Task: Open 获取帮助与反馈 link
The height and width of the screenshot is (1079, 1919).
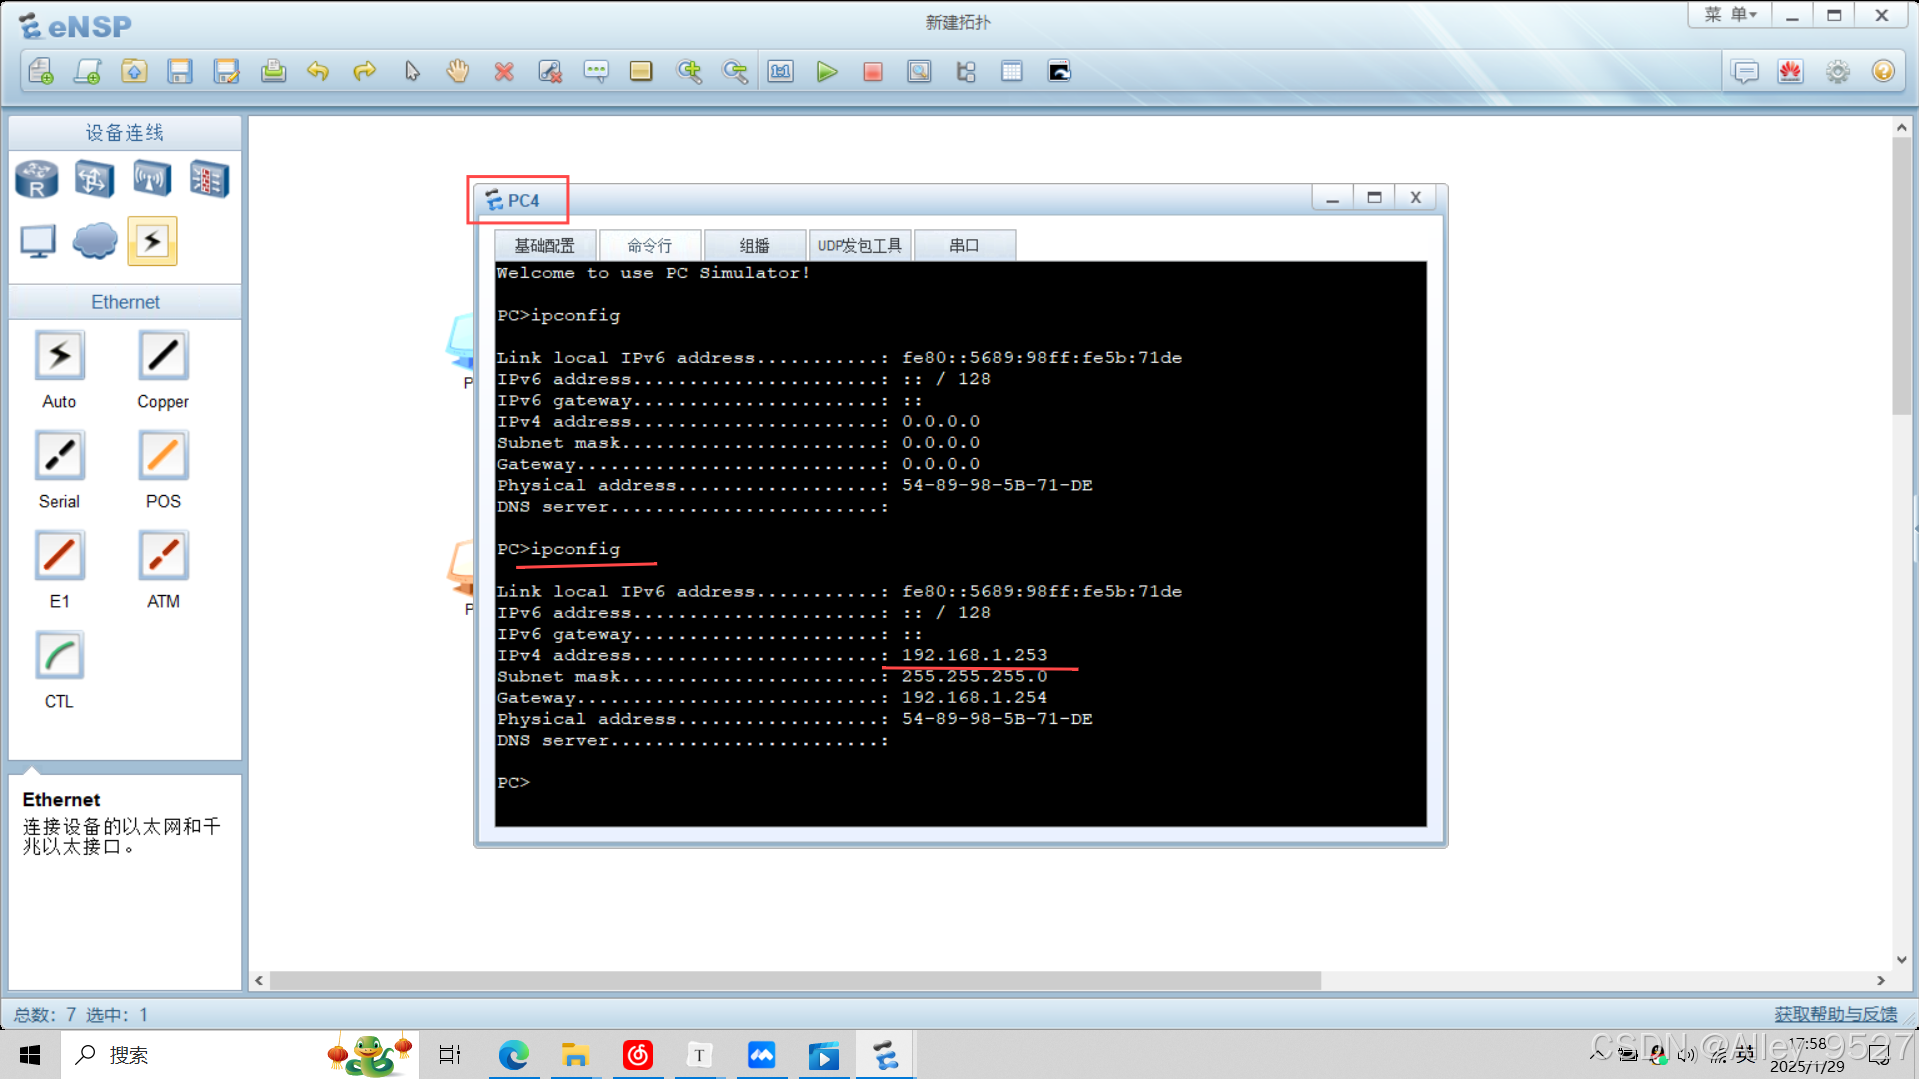Action: click(x=1834, y=1013)
